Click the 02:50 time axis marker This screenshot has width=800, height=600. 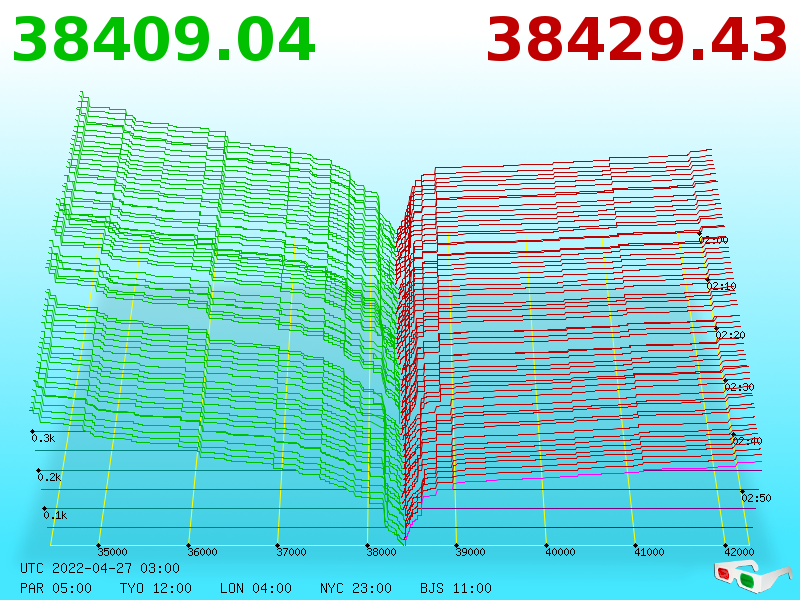click(756, 498)
